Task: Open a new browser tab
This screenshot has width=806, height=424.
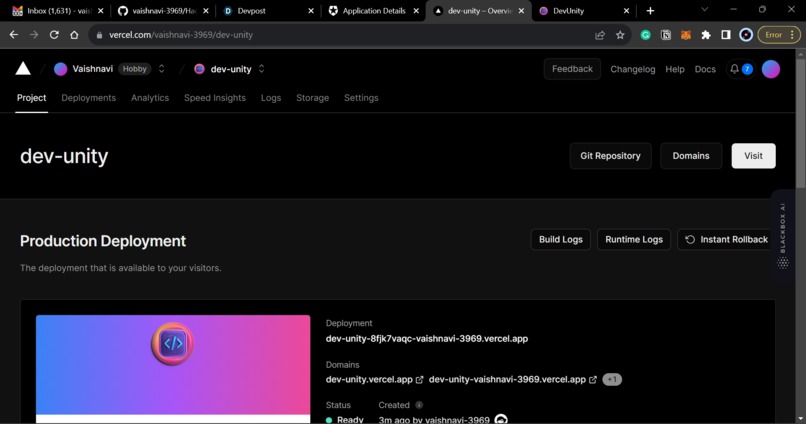Action: click(x=650, y=11)
